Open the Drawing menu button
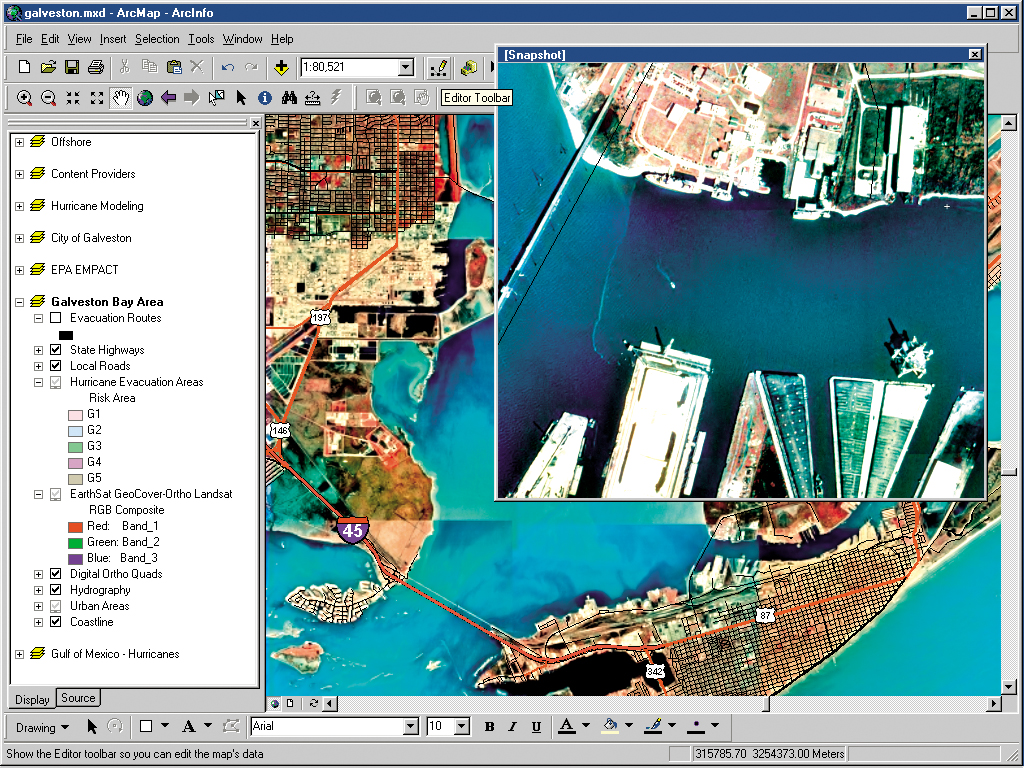The width and height of the screenshot is (1024, 768). [42, 727]
